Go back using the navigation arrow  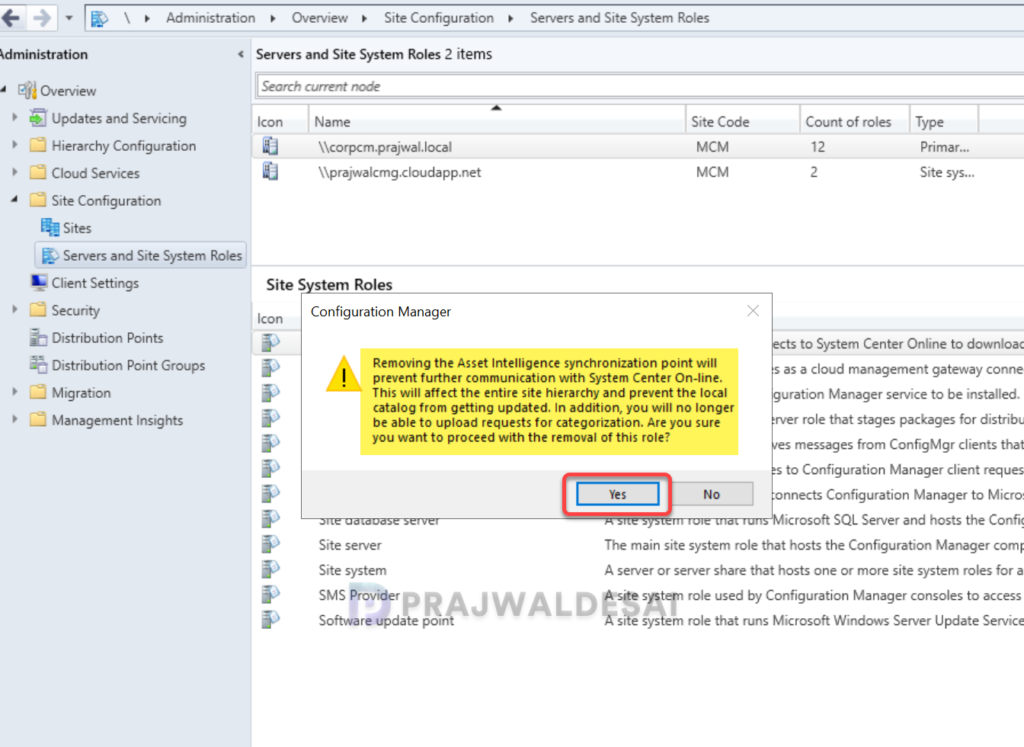coord(12,18)
